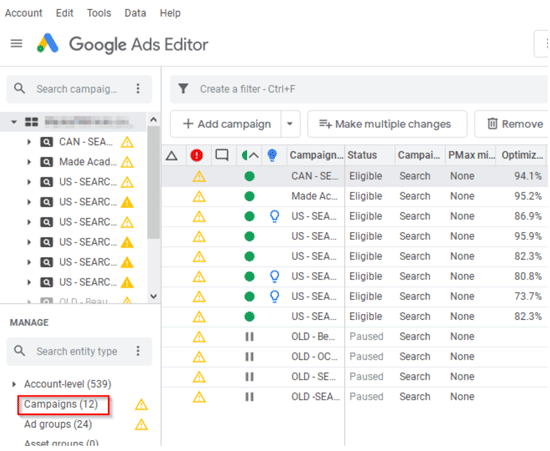Sort by recommendations lightbulb column header

(x=272, y=155)
